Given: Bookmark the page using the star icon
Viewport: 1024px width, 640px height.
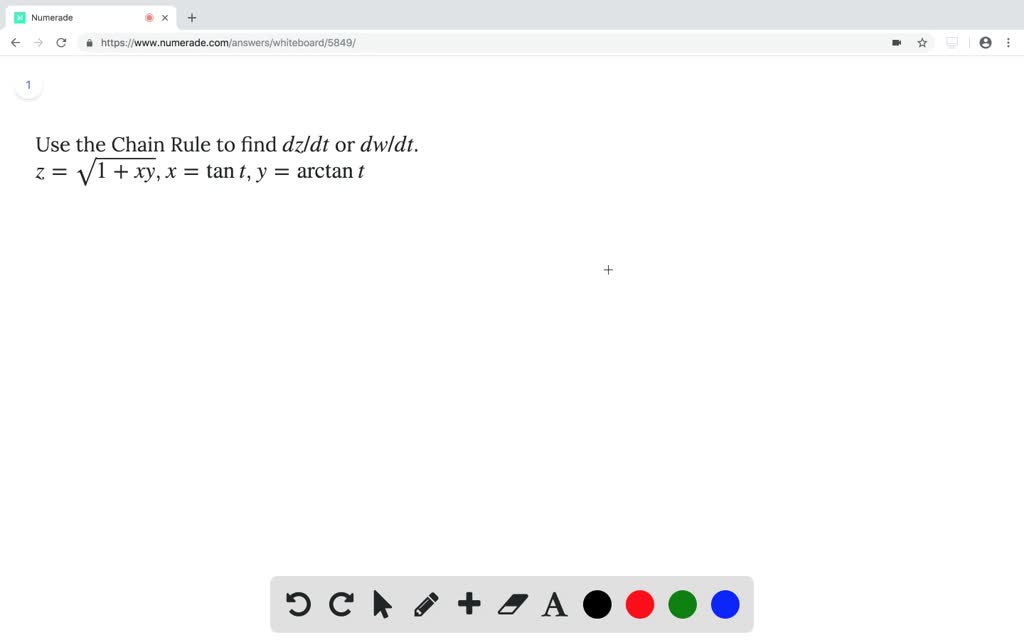Looking at the screenshot, I should pyautogui.click(x=921, y=42).
